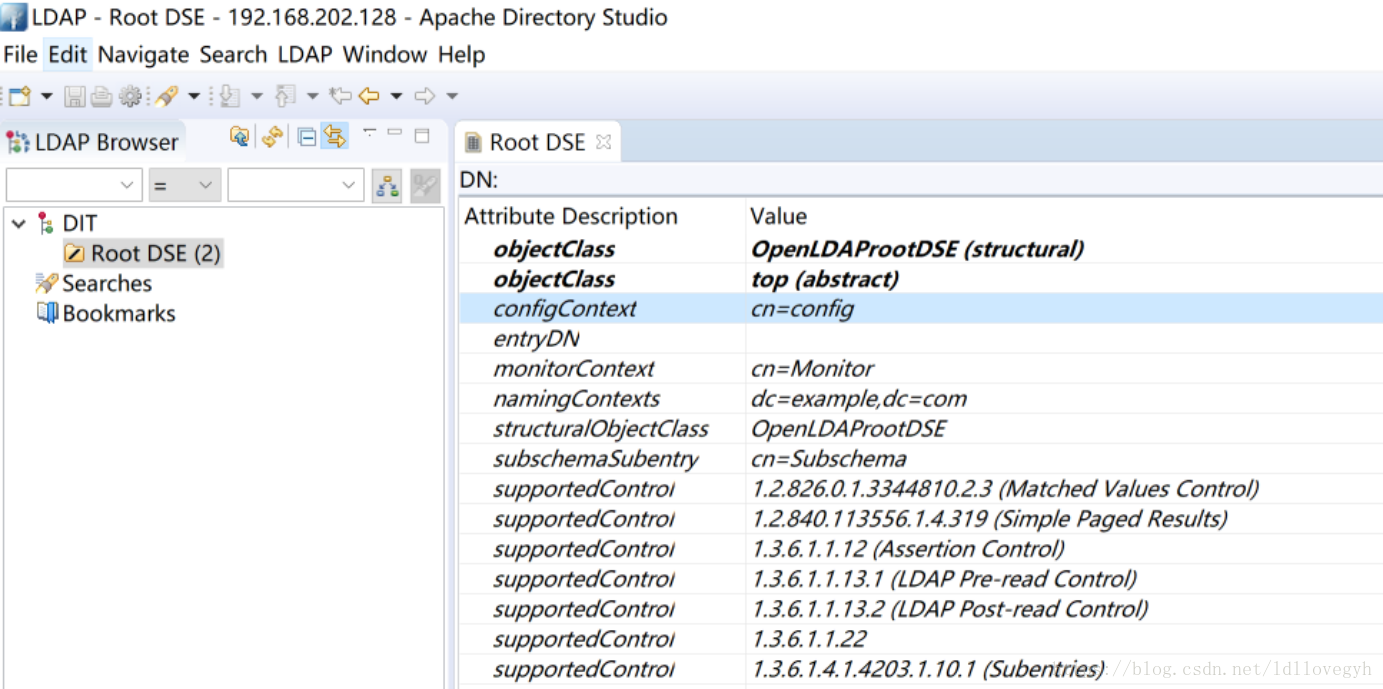
Task: Select the configContext attribute row
Action: 921,309
